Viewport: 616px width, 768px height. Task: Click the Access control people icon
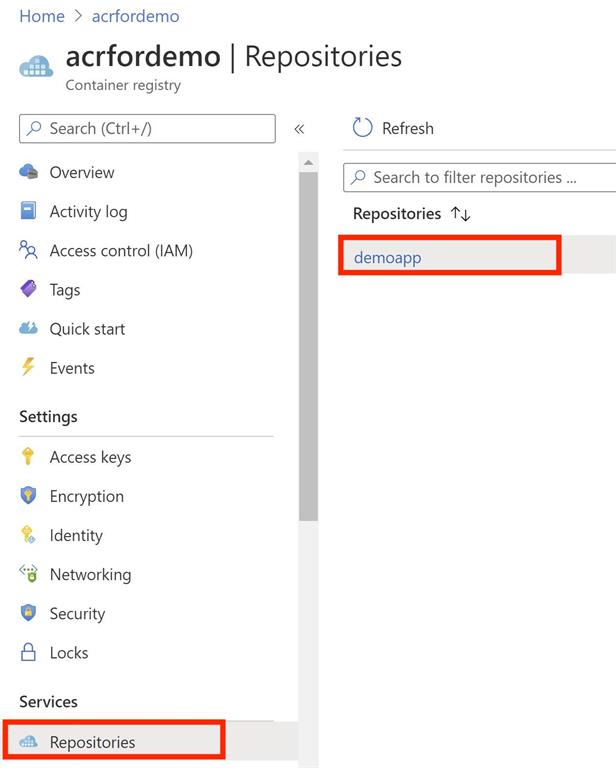click(x=28, y=250)
